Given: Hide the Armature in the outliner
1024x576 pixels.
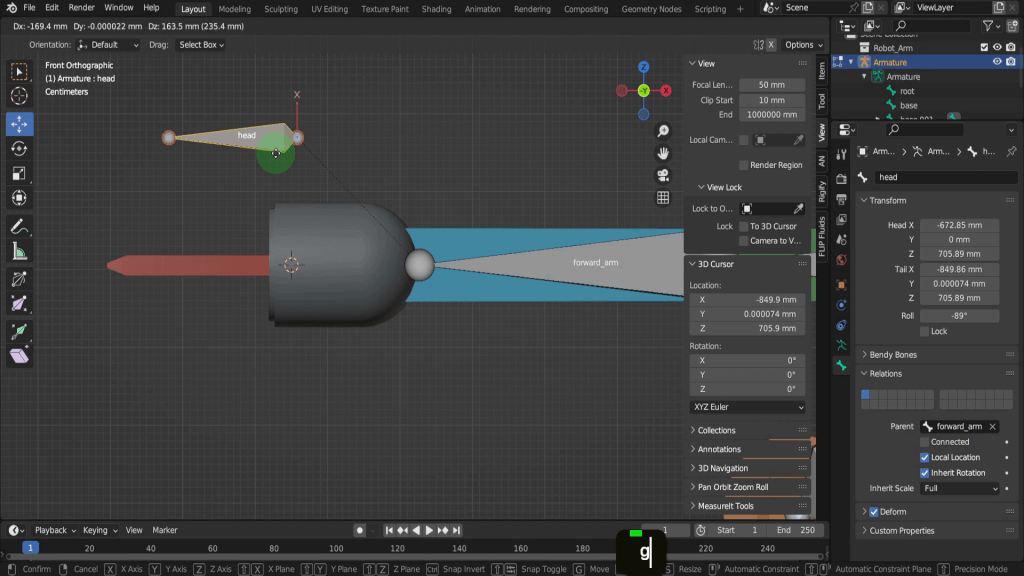Looking at the screenshot, I should pyautogui.click(x=997, y=62).
